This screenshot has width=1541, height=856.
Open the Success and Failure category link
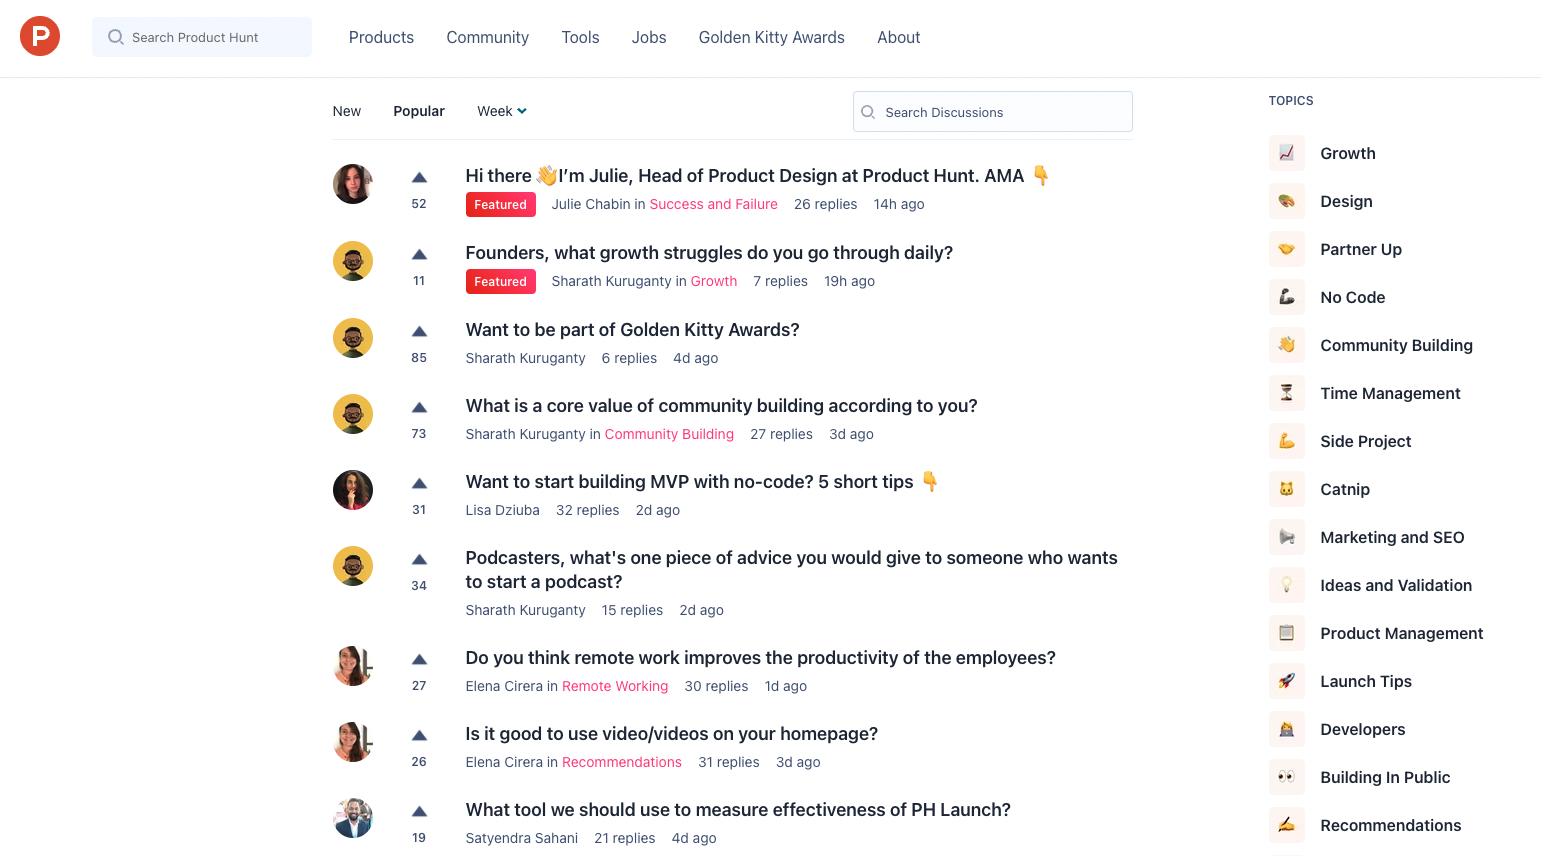pyautogui.click(x=714, y=204)
